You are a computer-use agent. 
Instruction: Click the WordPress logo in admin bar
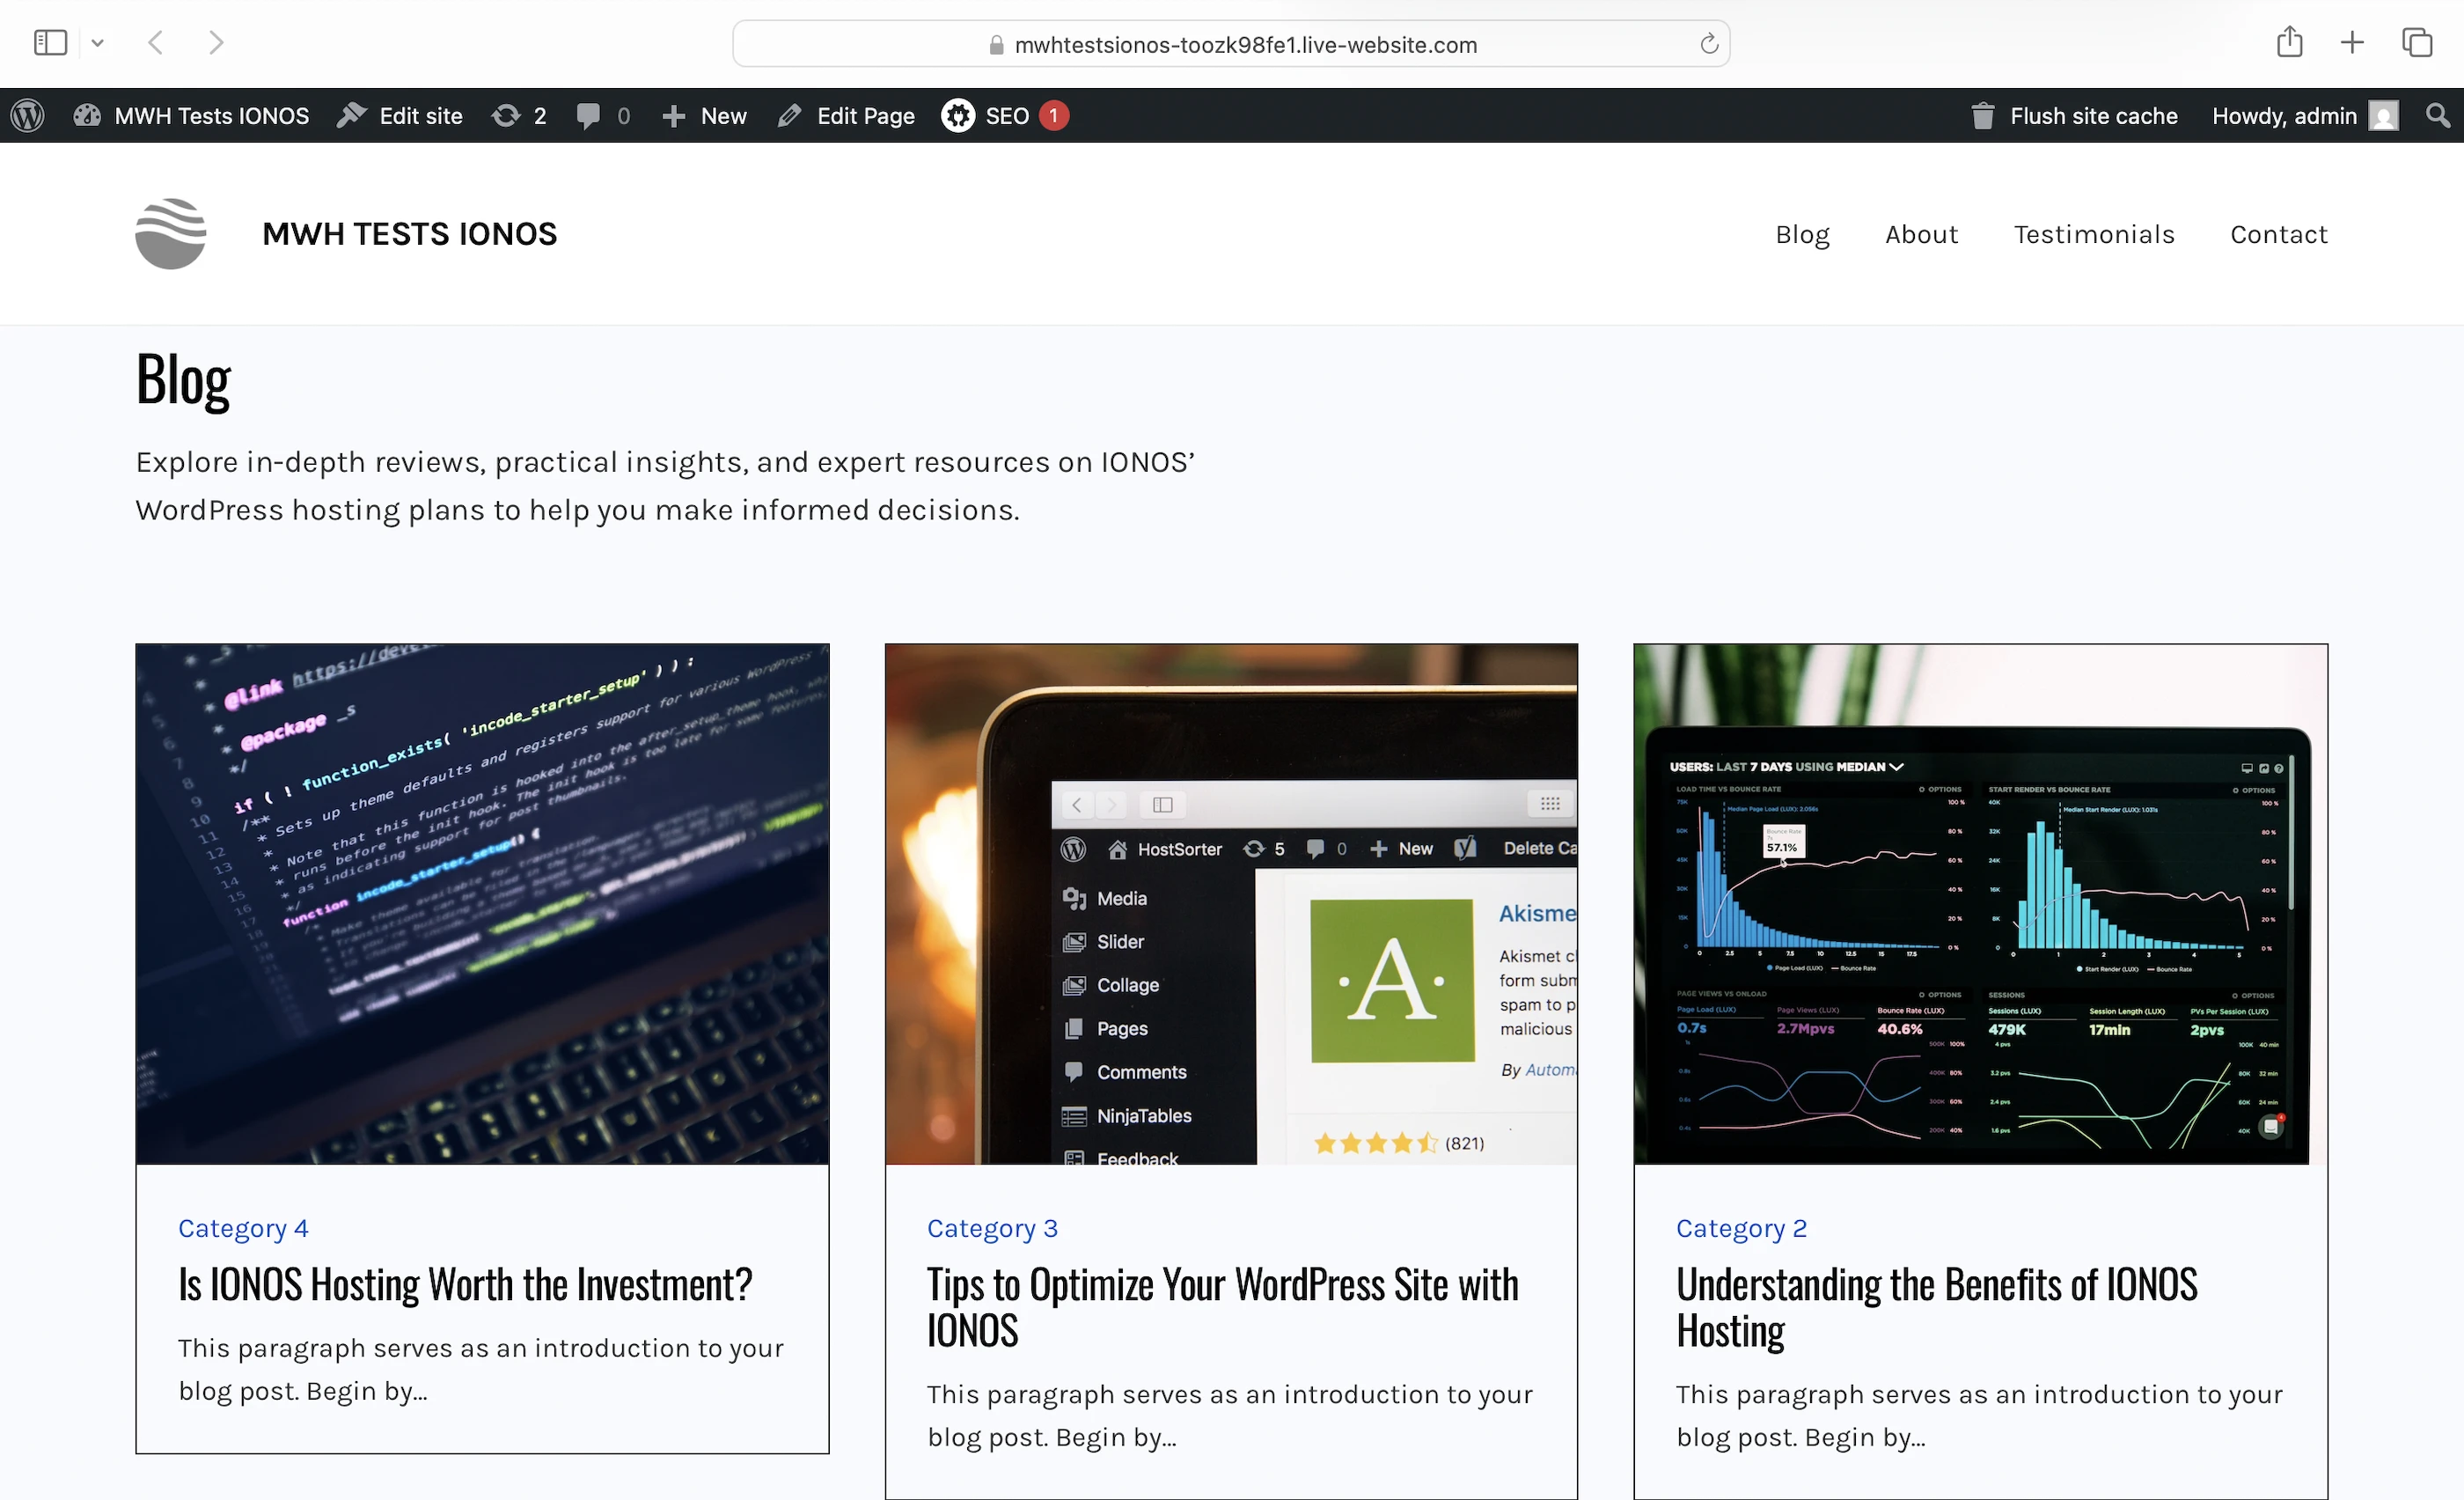(x=28, y=116)
